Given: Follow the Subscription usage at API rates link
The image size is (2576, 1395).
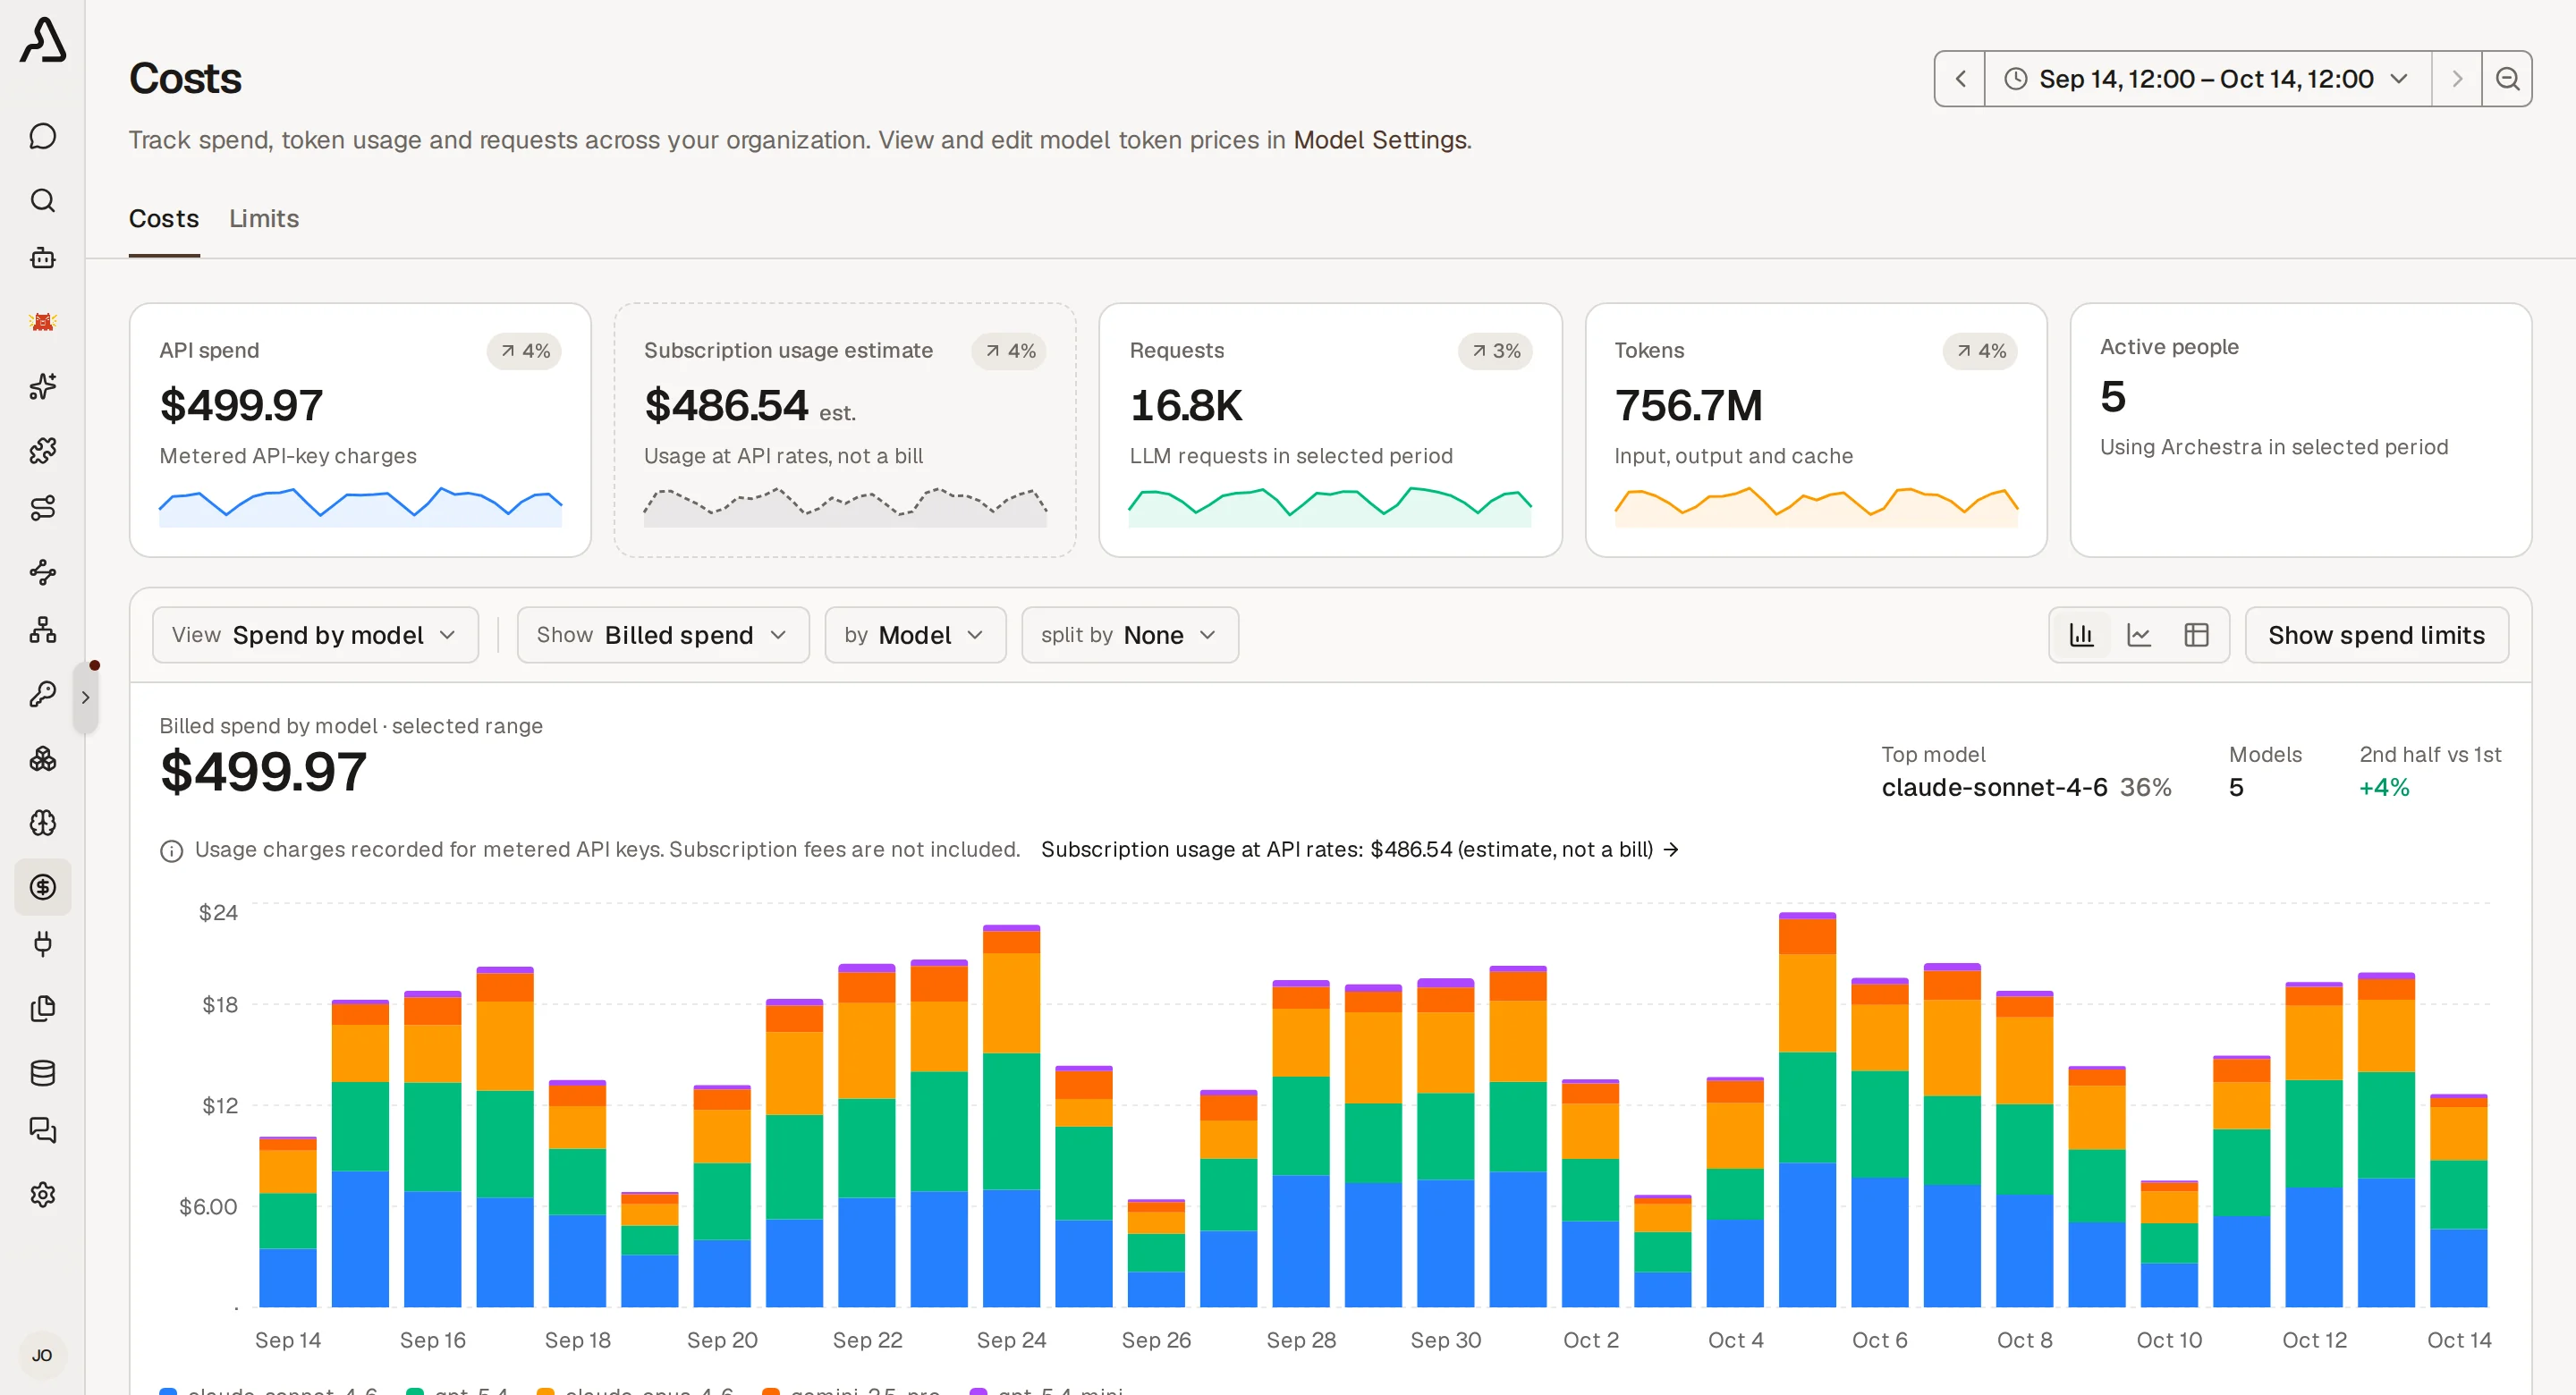Looking at the screenshot, I should (1360, 849).
